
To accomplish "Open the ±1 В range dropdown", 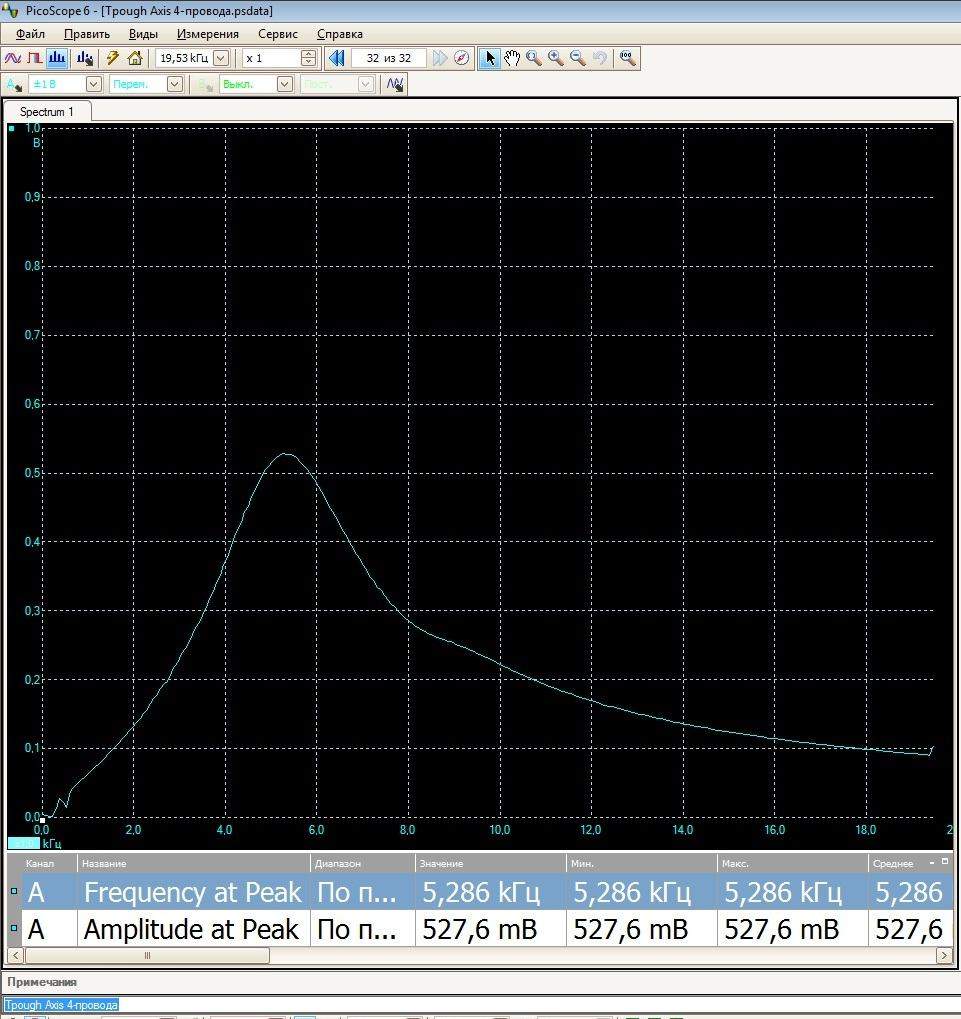I will (94, 84).
